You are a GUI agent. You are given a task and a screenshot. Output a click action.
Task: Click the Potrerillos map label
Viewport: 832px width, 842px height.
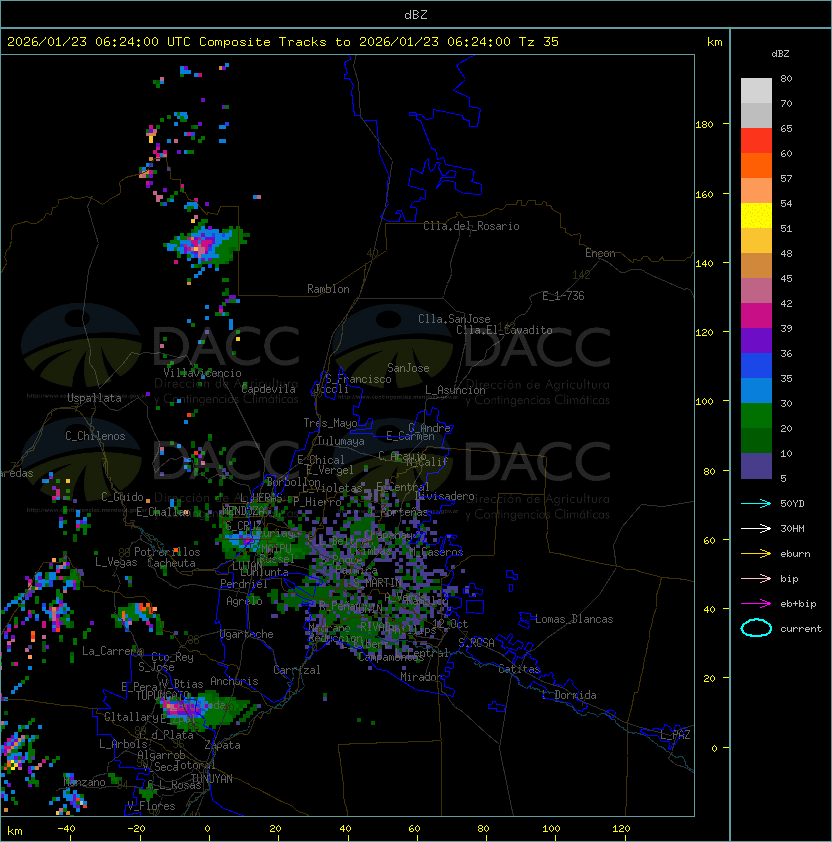coord(167,552)
